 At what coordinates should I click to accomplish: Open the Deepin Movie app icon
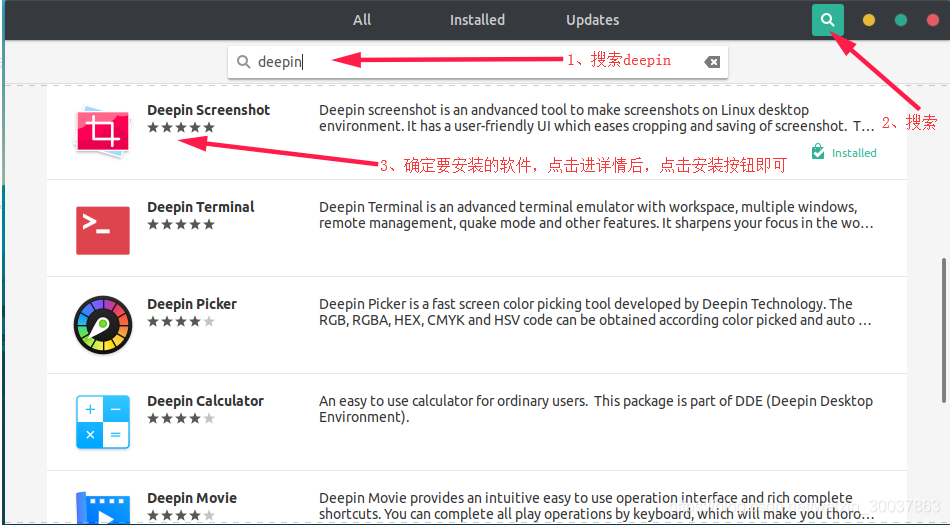(102, 509)
